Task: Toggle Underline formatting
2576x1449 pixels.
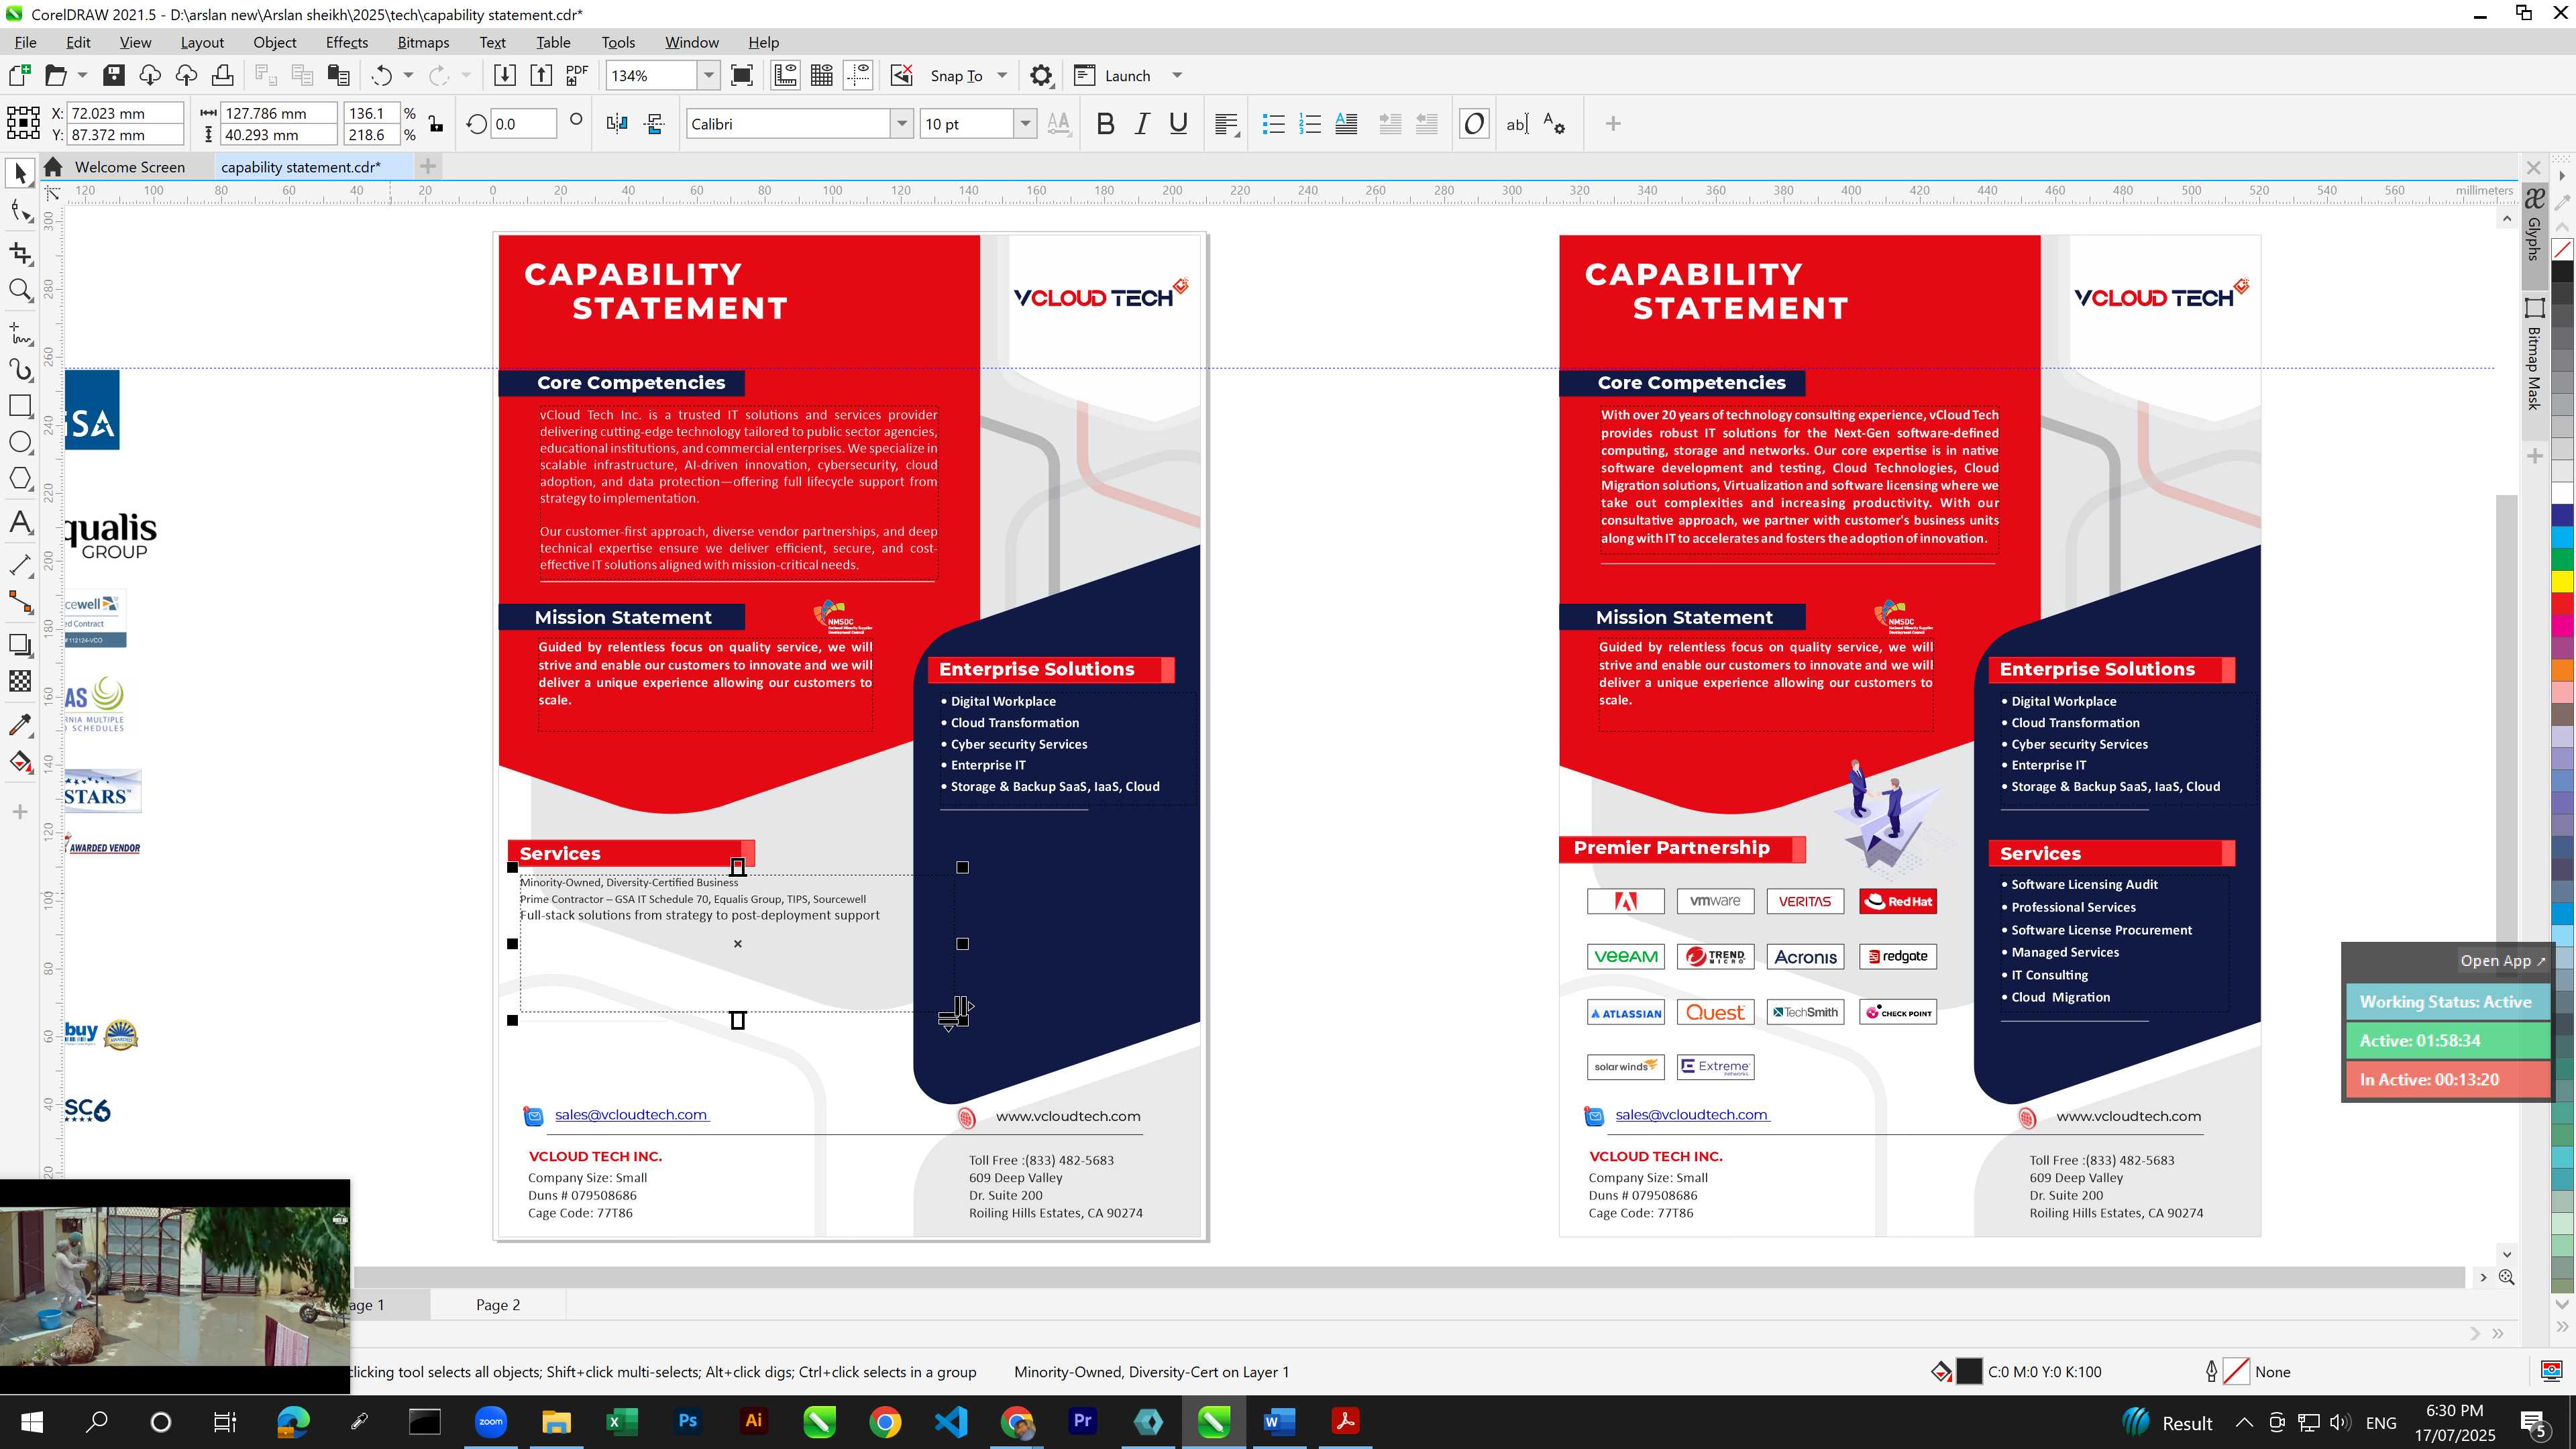Action: pos(1178,124)
